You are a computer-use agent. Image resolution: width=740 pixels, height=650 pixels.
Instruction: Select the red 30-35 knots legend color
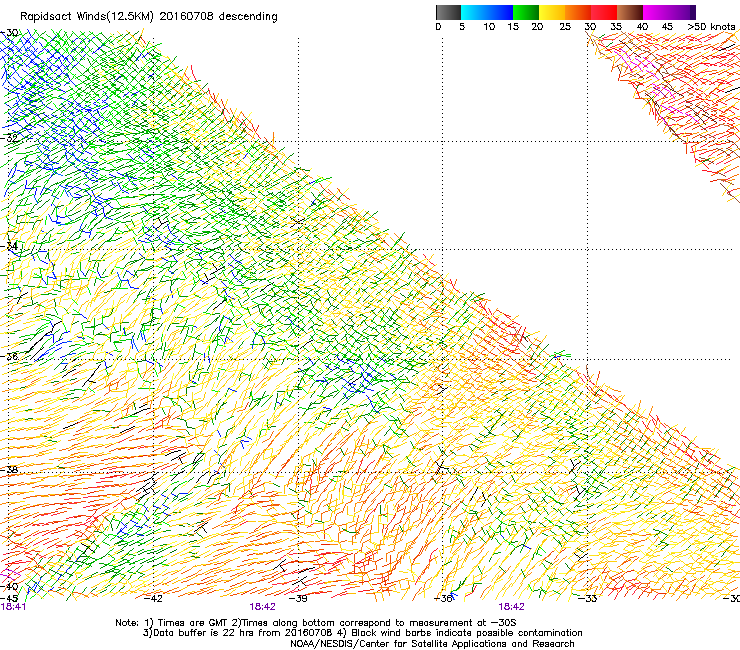click(x=604, y=12)
